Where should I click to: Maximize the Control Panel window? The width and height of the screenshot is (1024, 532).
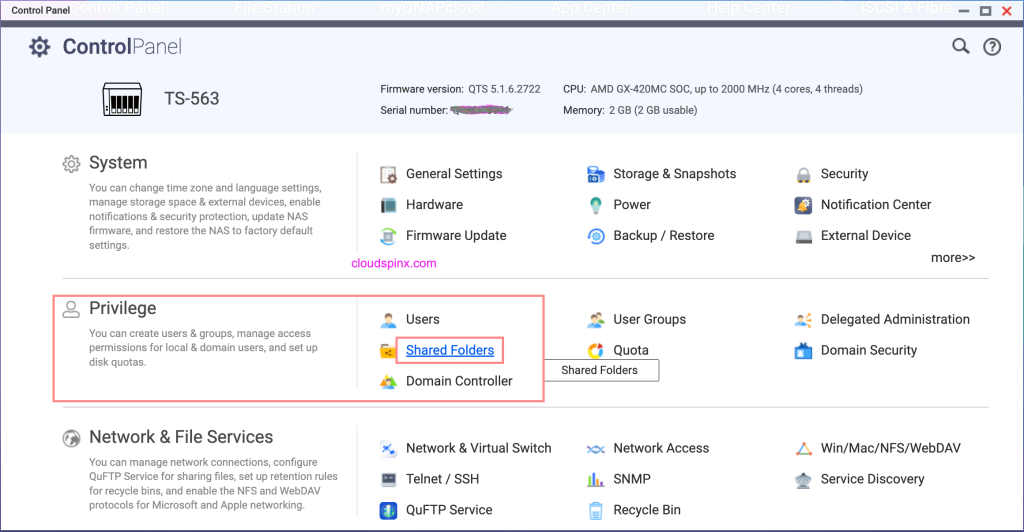[985, 10]
